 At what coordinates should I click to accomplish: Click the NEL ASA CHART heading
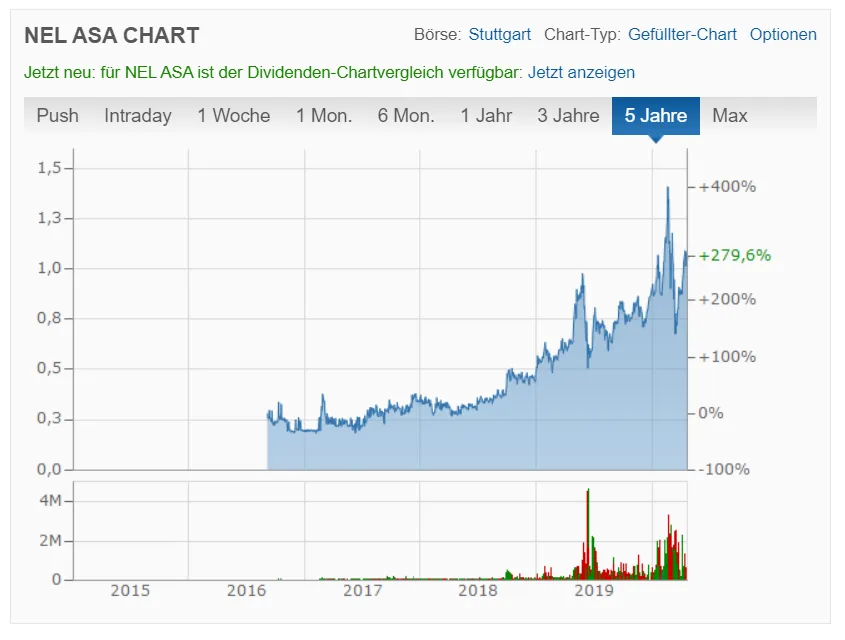(x=111, y=36)
